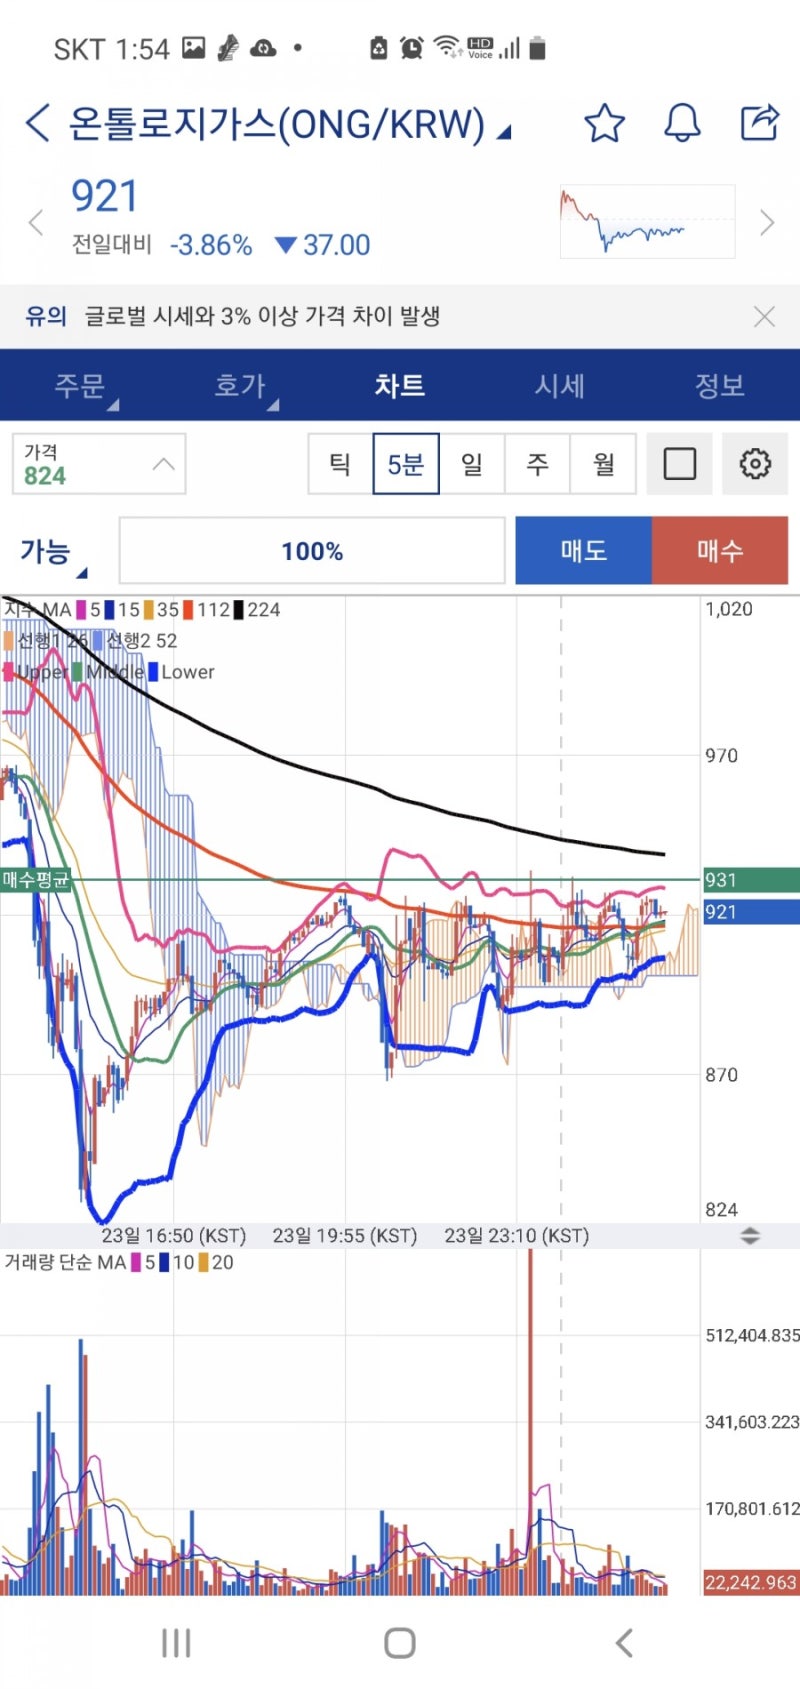Toggle fullscreen chart square icon
800x1689 pixels.
pos(680,464)
